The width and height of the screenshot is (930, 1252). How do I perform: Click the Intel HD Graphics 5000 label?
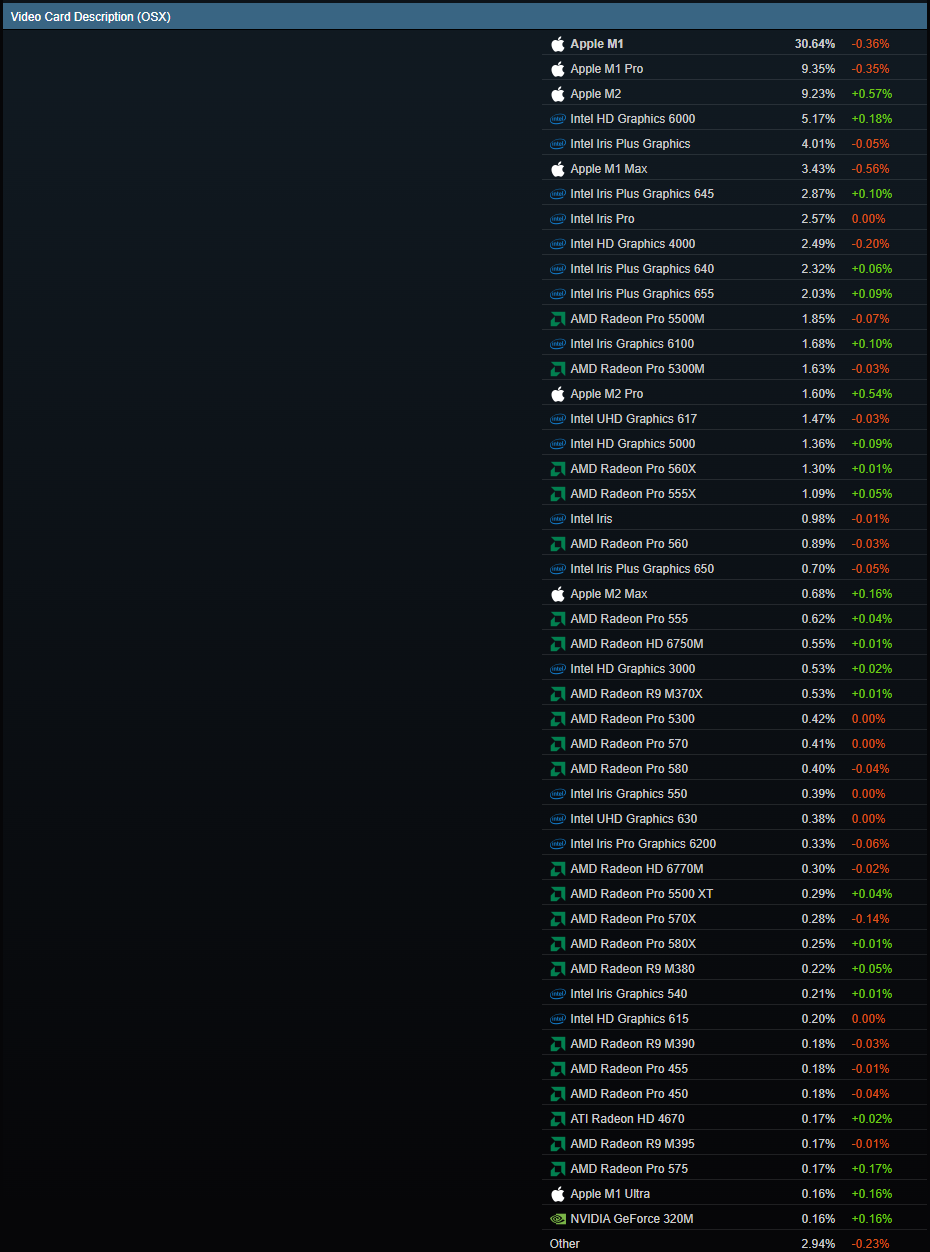click(633, 444)
